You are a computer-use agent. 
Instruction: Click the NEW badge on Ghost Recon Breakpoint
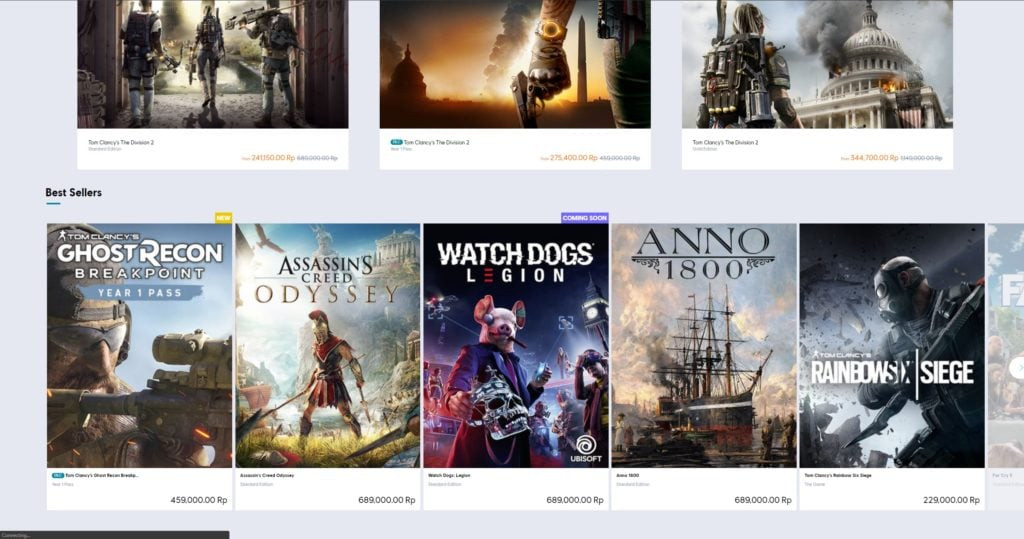[223, 217]
